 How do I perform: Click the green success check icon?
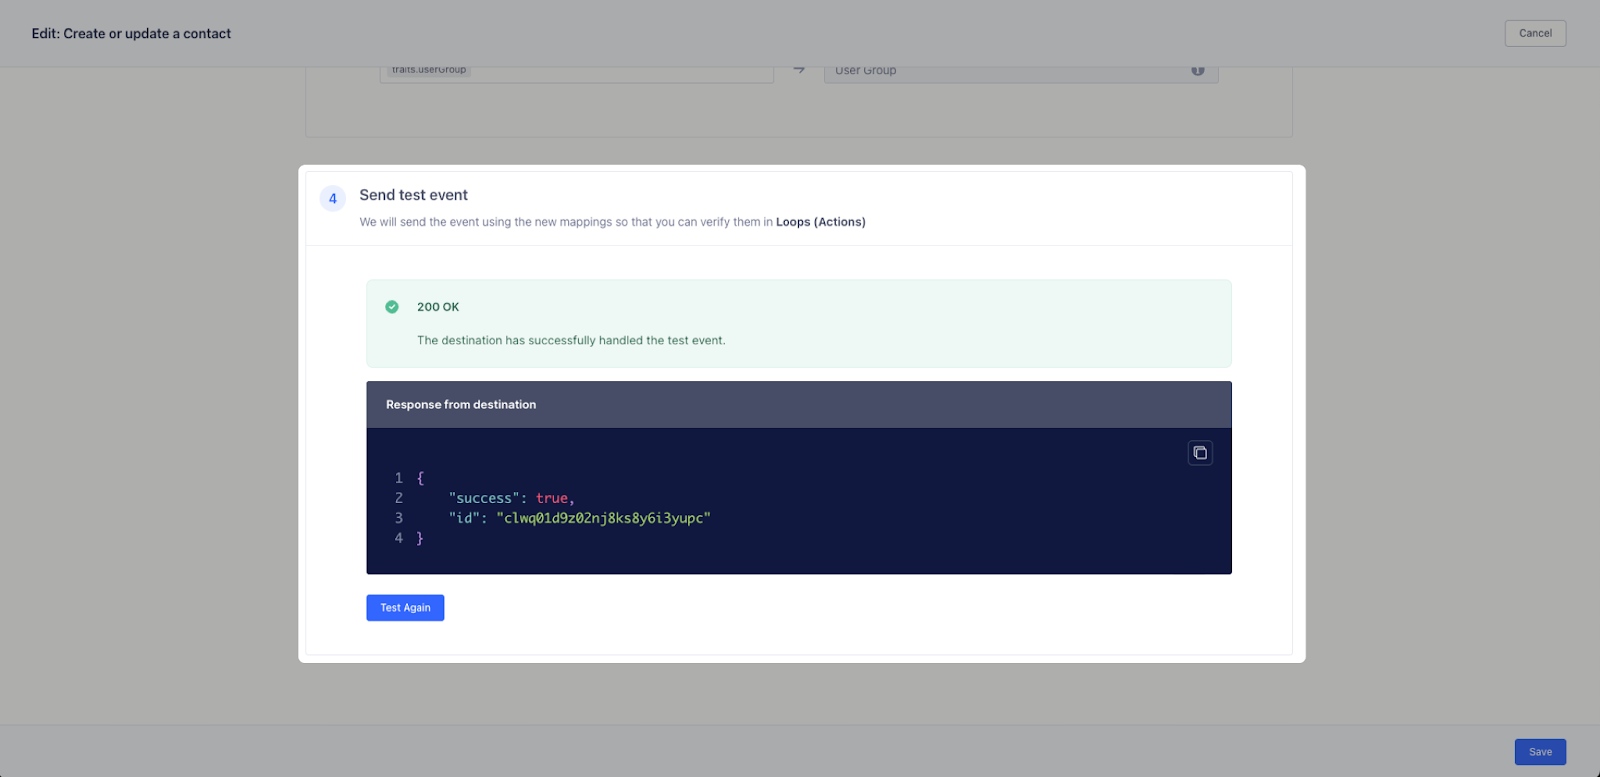tap(392, 307)
